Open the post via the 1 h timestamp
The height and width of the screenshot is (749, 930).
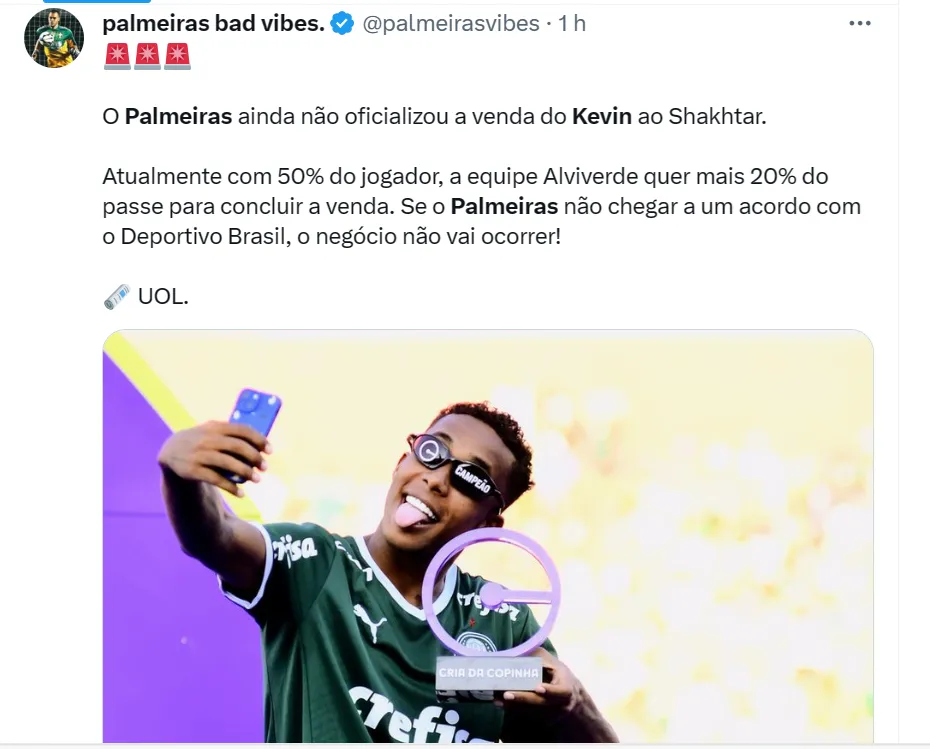pos(572,23)
